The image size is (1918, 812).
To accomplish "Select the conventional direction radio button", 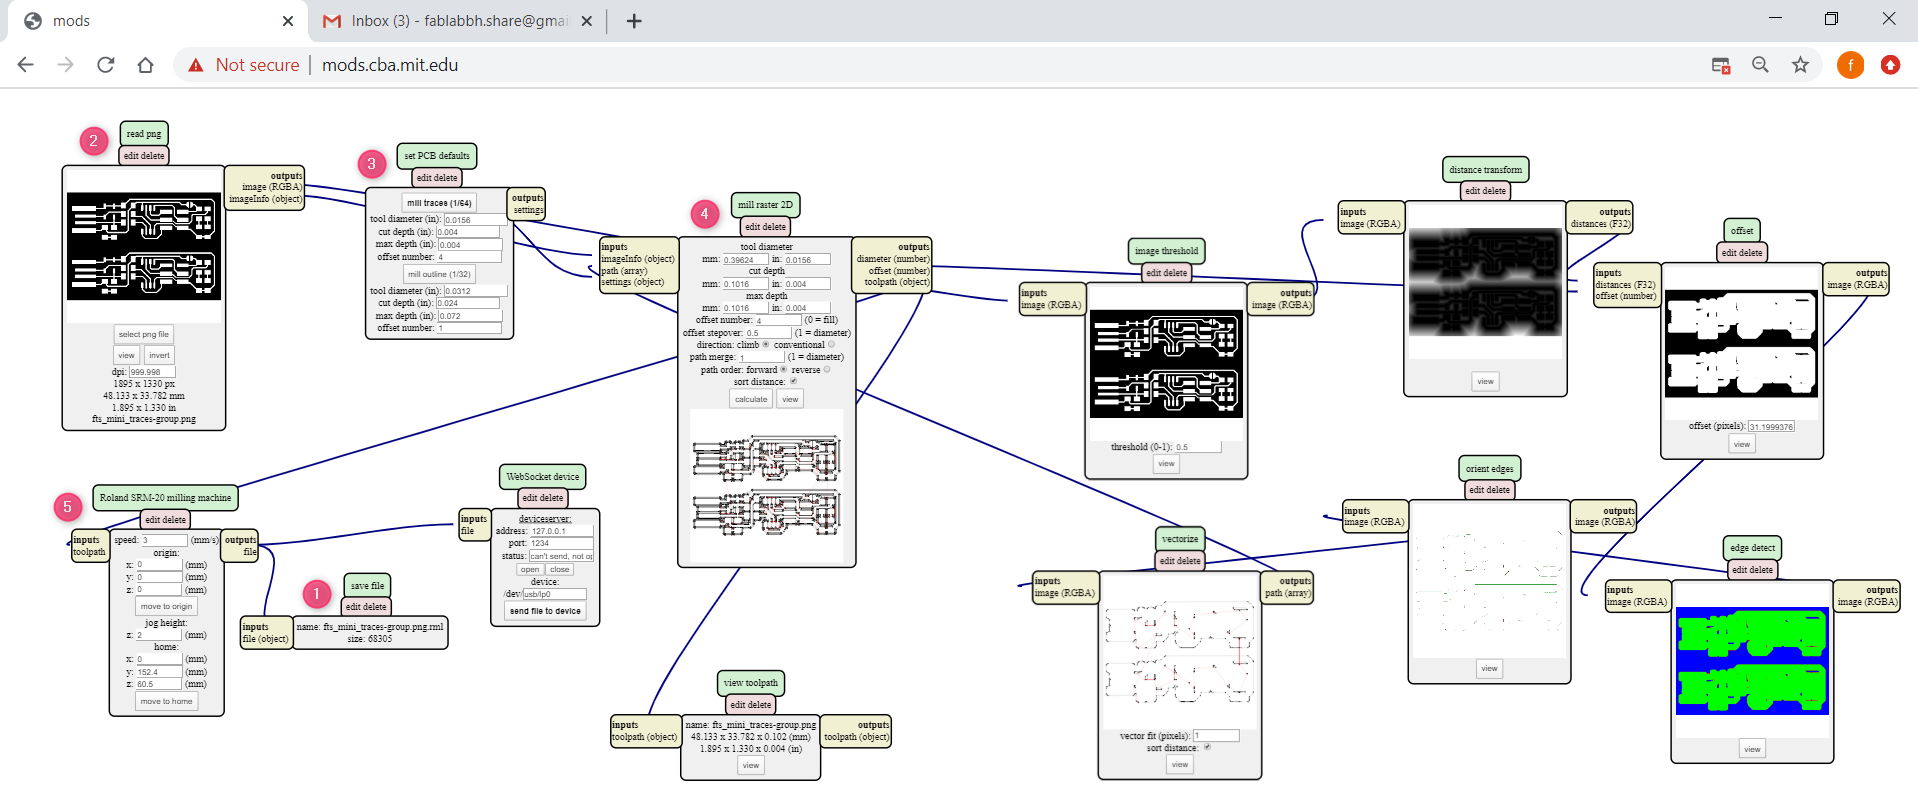I will (831, 345).
